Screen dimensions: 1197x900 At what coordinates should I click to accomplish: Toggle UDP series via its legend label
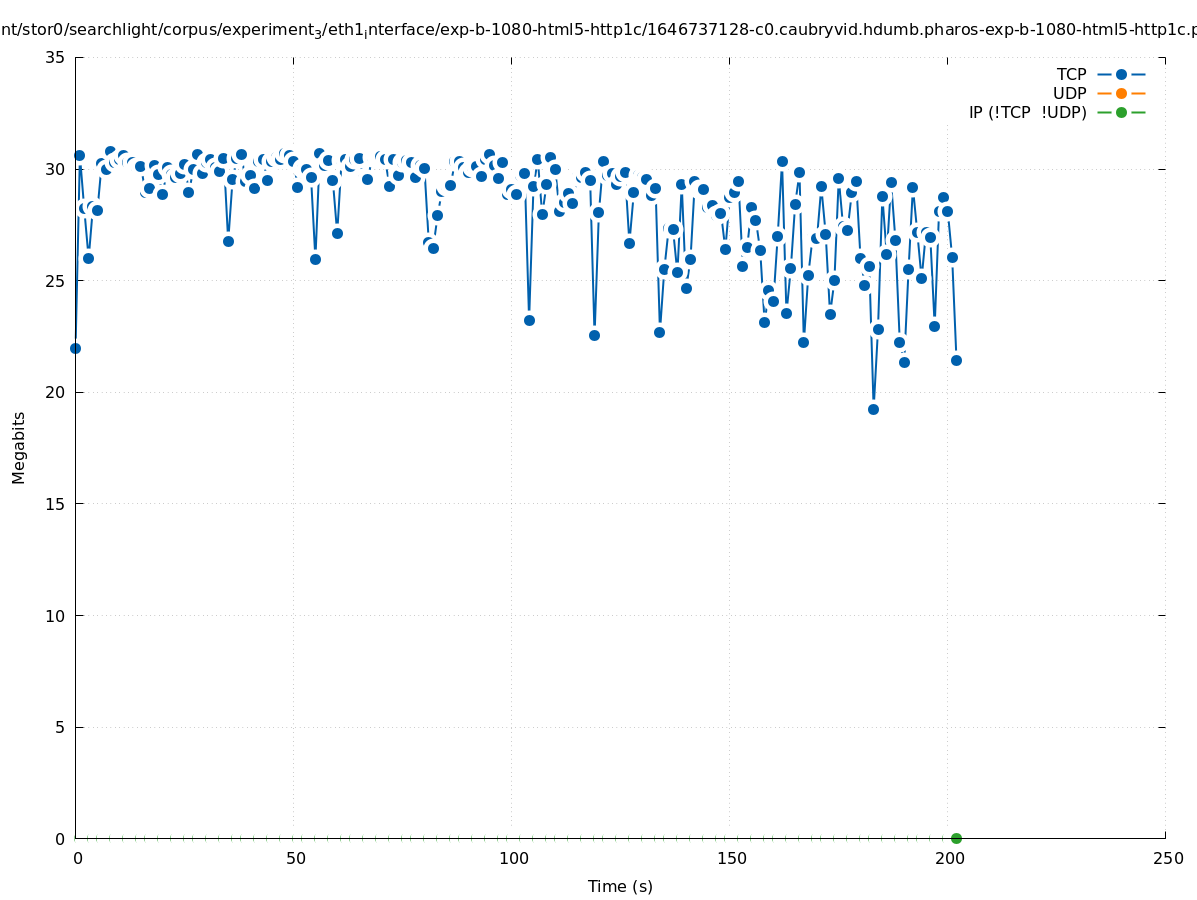pyautogui.click(x=1069, y=93)
